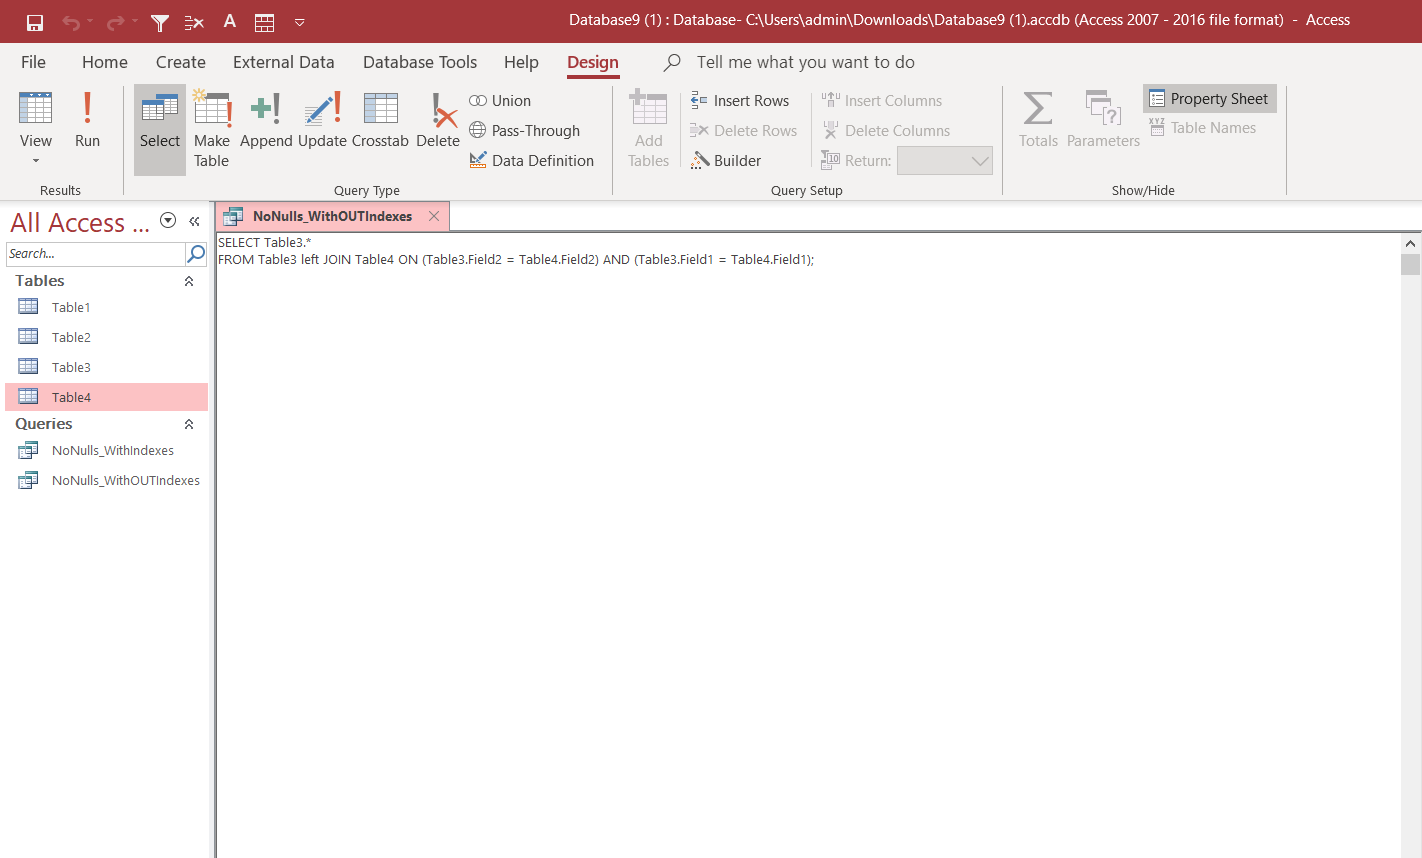Click Insert Columns in Query Setup
Viewport: 1422px width, 858px height.
point(882,101)
